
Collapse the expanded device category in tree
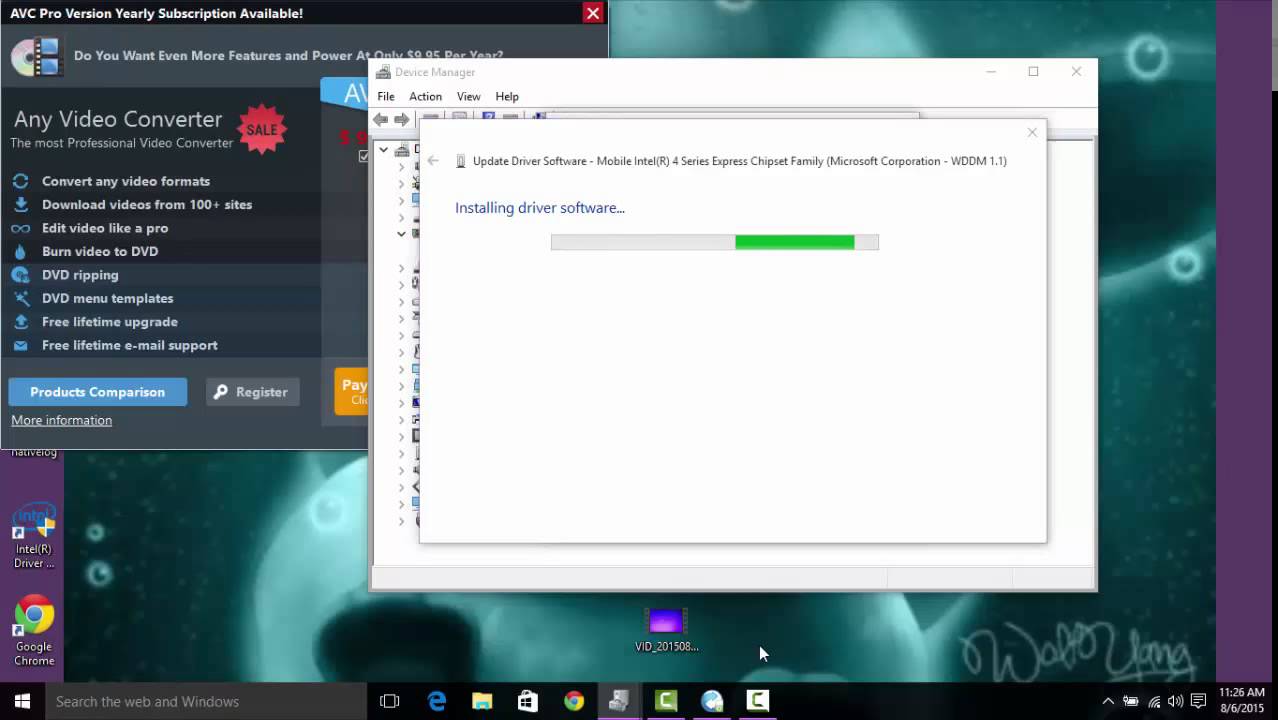[402, 234]
